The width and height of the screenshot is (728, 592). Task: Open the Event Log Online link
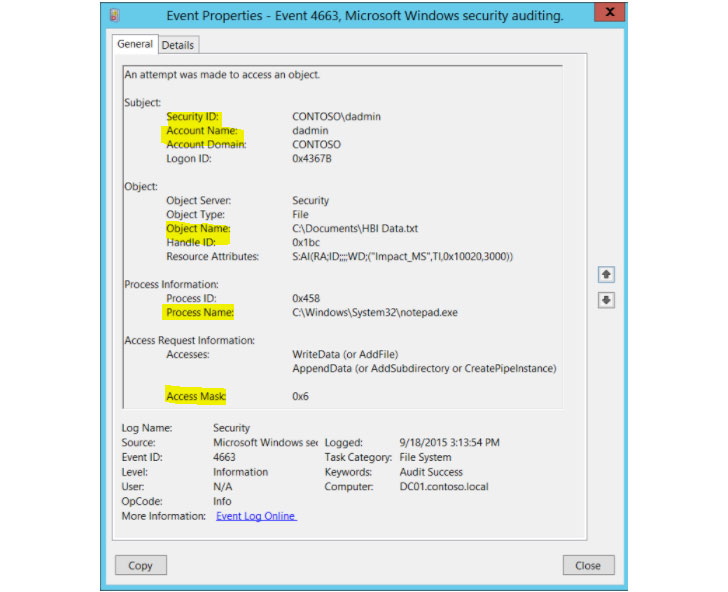256,516
